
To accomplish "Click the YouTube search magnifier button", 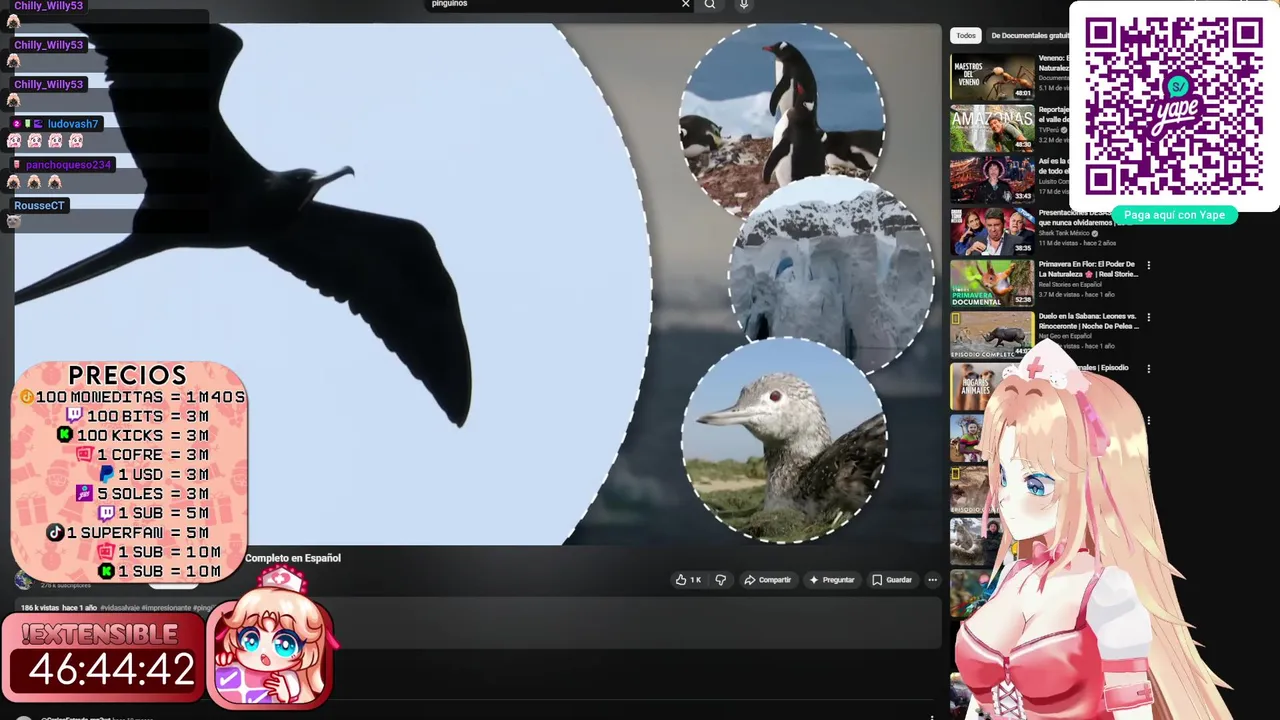I will pyautogui.click(x=710, y=4).
